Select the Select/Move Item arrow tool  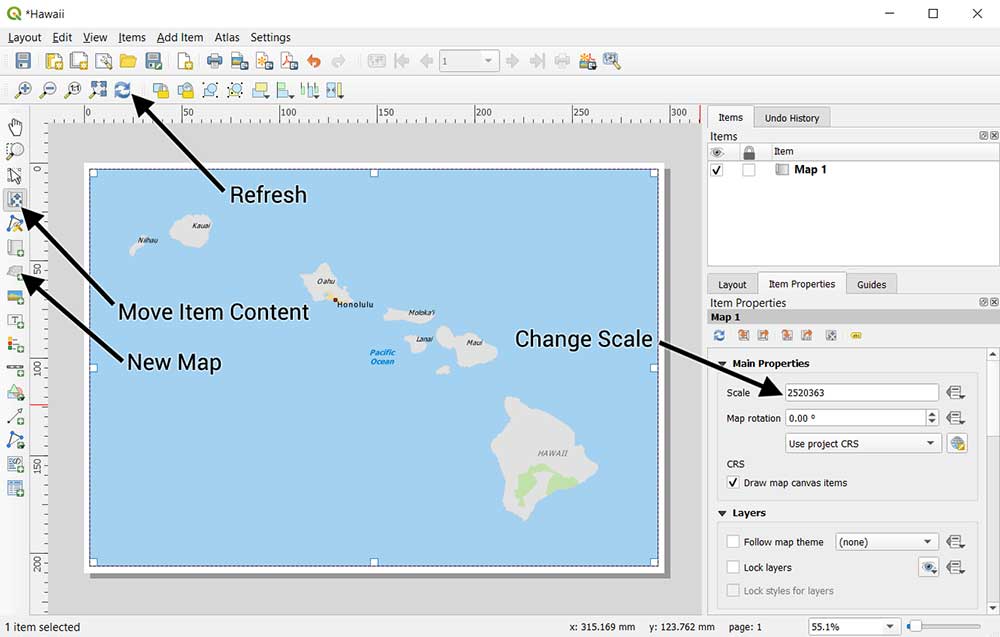pyautogui.click(x=15, y=175)
